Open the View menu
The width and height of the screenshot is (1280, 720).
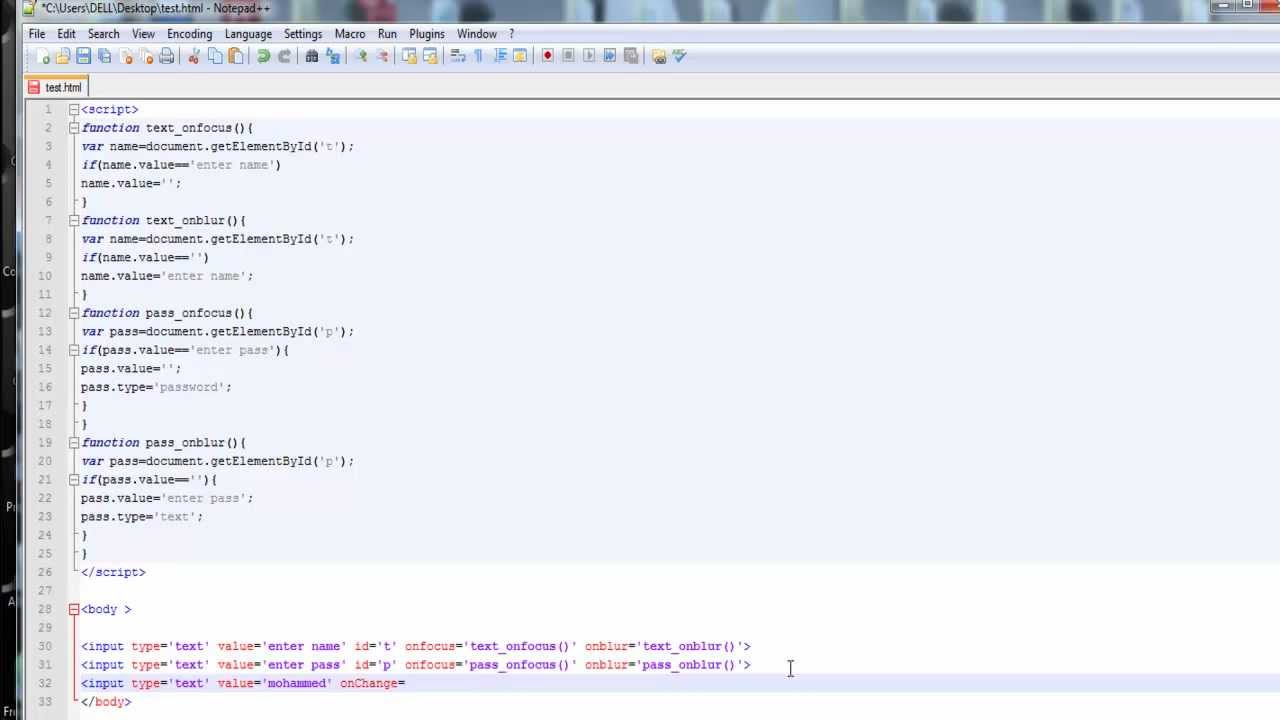point(143,34)
